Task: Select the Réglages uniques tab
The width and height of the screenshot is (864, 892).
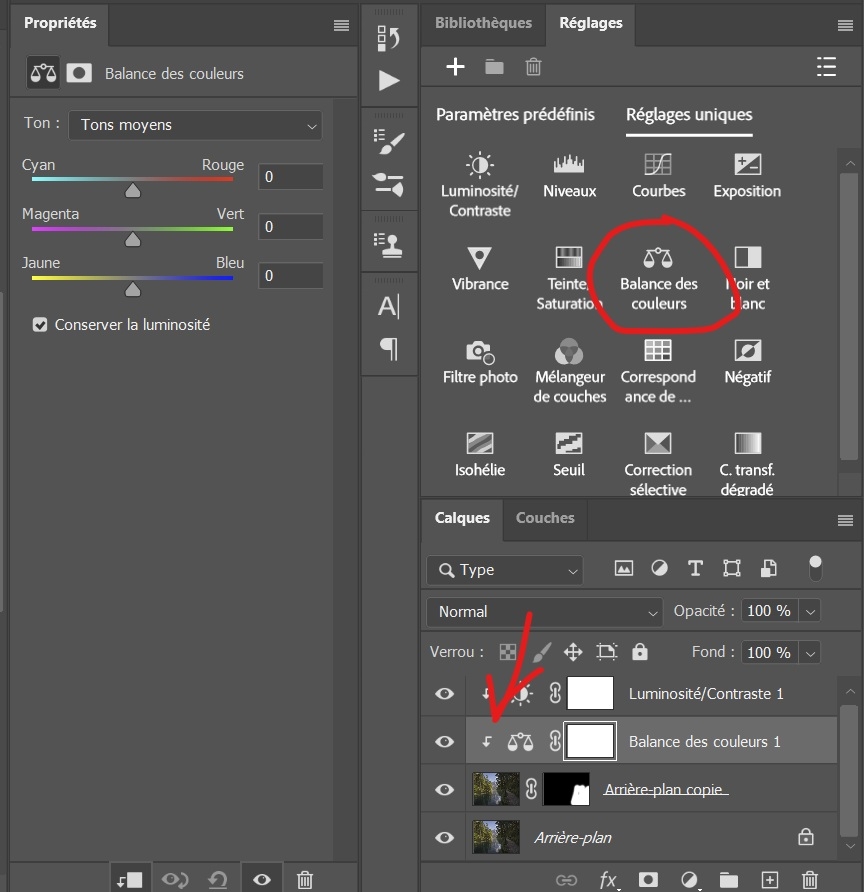Action: (x=689, y=114)
